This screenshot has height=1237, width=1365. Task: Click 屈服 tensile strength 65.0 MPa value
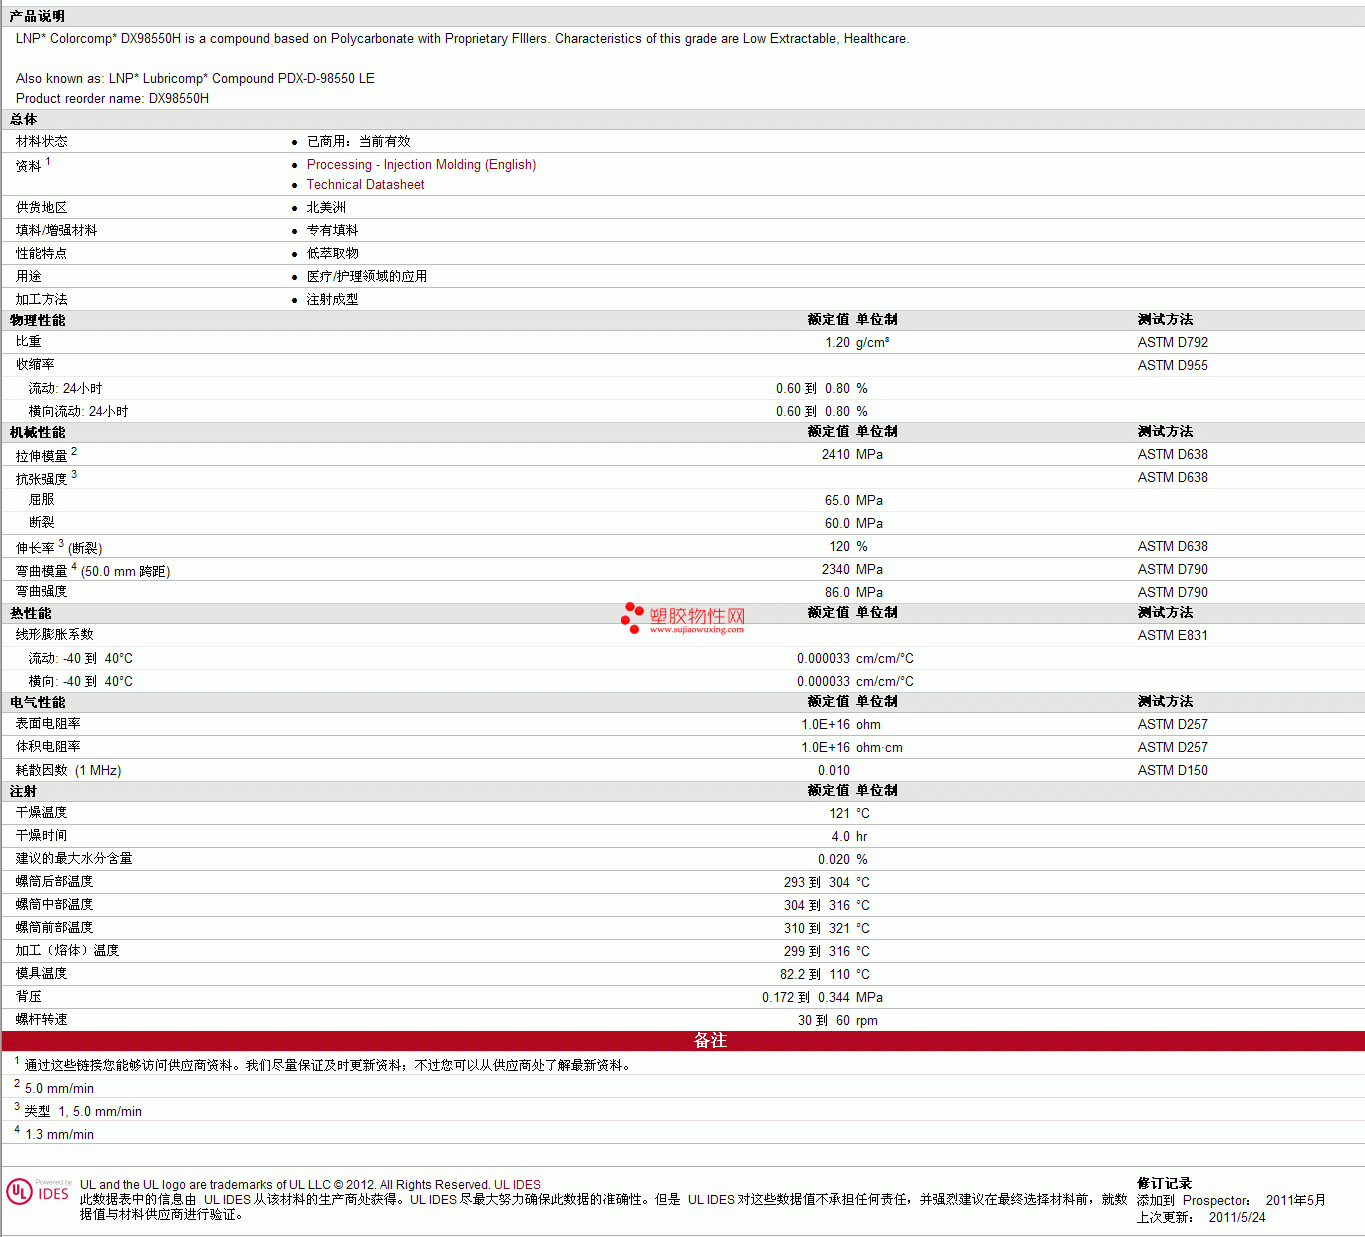[x=854, y=500]
